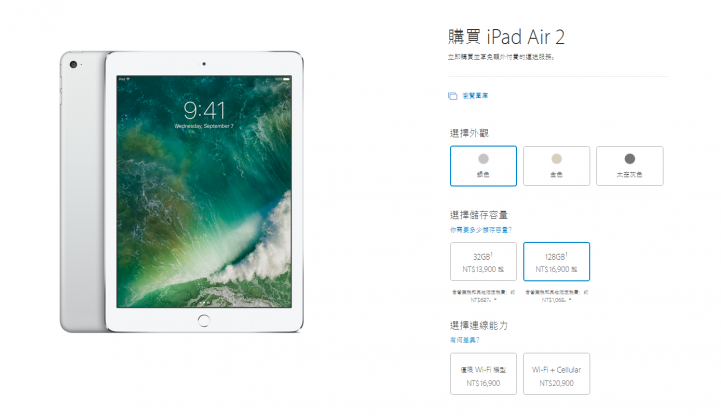Click the front camera dot above iPad screen

(x=204, y=64)
